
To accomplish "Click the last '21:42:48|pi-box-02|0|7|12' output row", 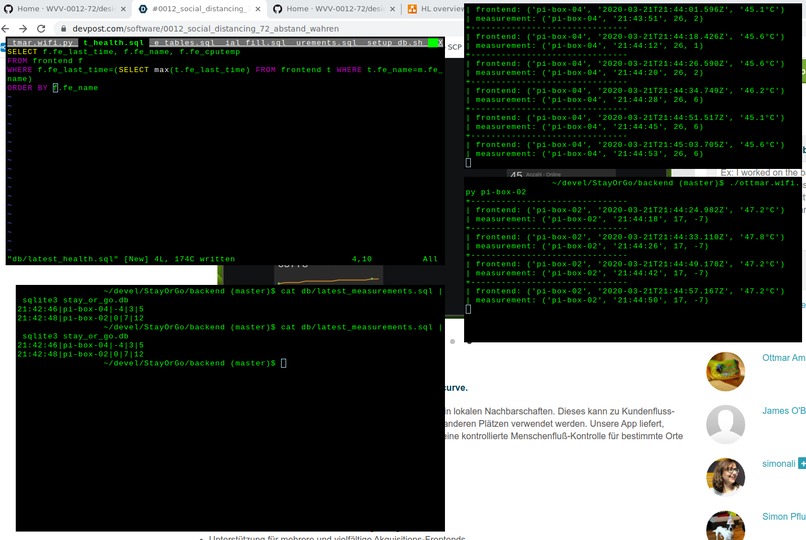I will [x=81, y=354].
